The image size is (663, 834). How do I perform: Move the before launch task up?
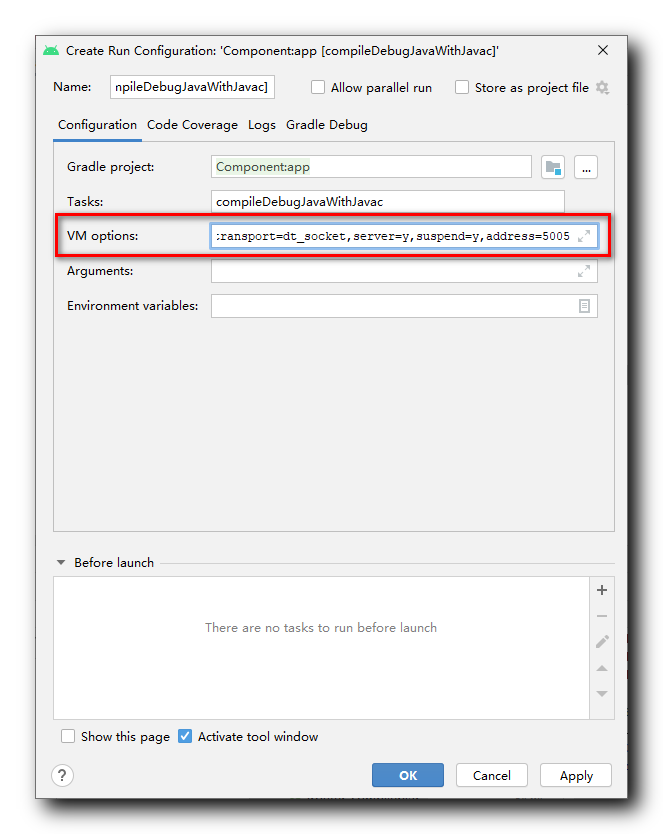click(x=602, y=668)
